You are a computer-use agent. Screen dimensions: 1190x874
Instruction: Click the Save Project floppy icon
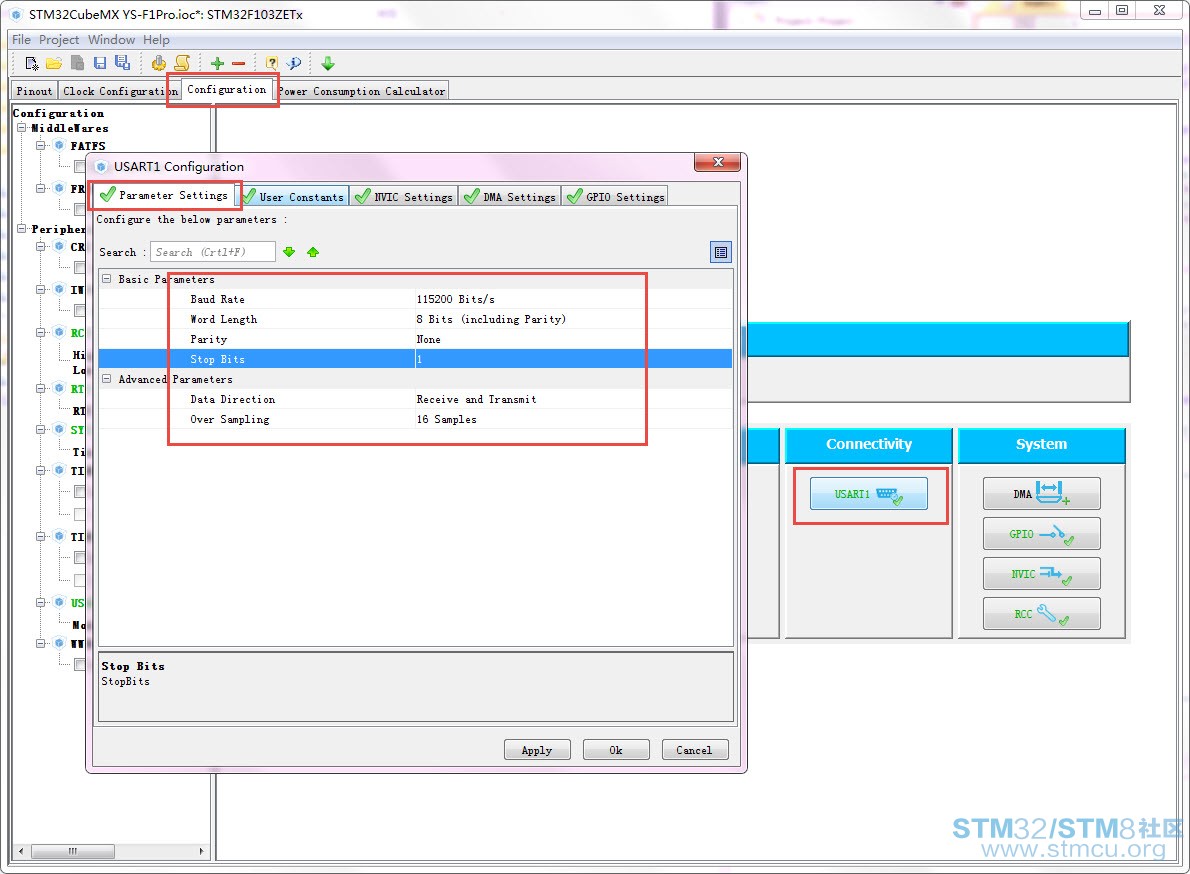click(x=99, y=63)
